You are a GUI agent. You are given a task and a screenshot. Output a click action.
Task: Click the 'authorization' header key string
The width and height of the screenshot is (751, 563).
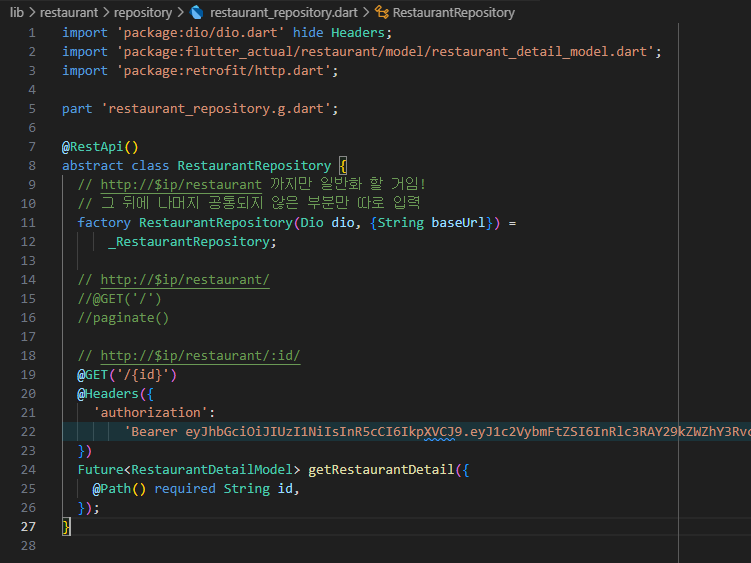(150, 413)
